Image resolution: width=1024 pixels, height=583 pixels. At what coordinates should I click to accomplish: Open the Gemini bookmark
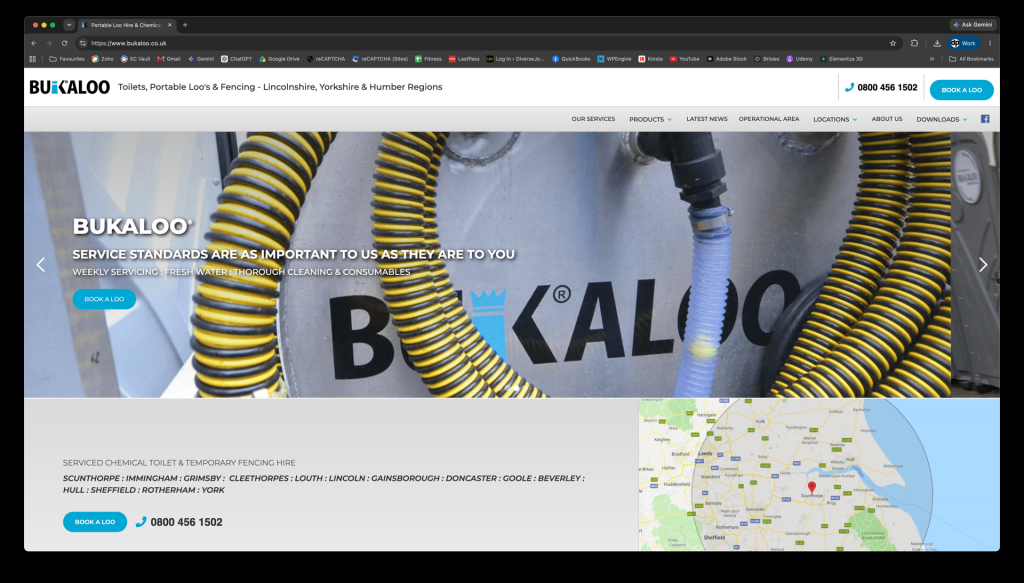(200, 59)
